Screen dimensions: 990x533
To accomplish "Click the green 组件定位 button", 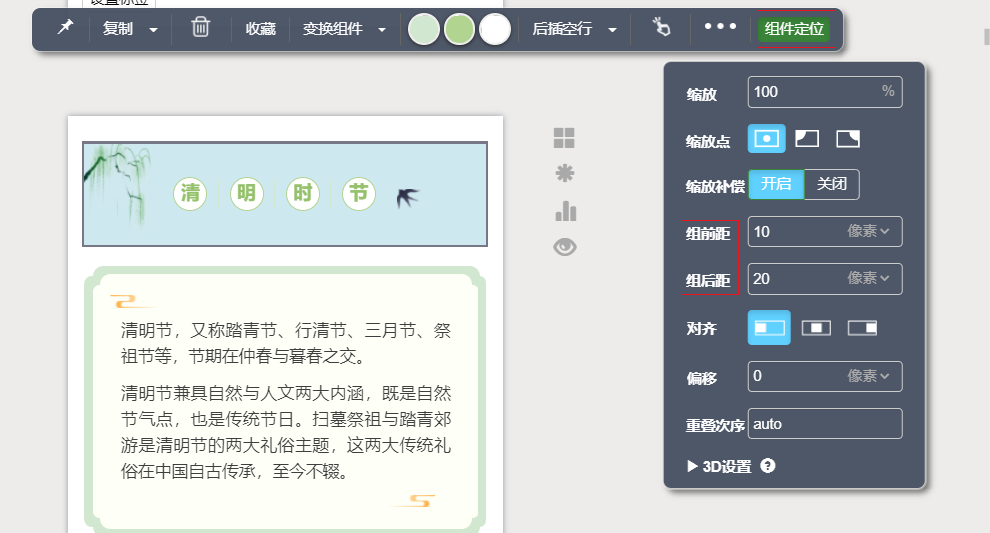I will coord(794,28).
